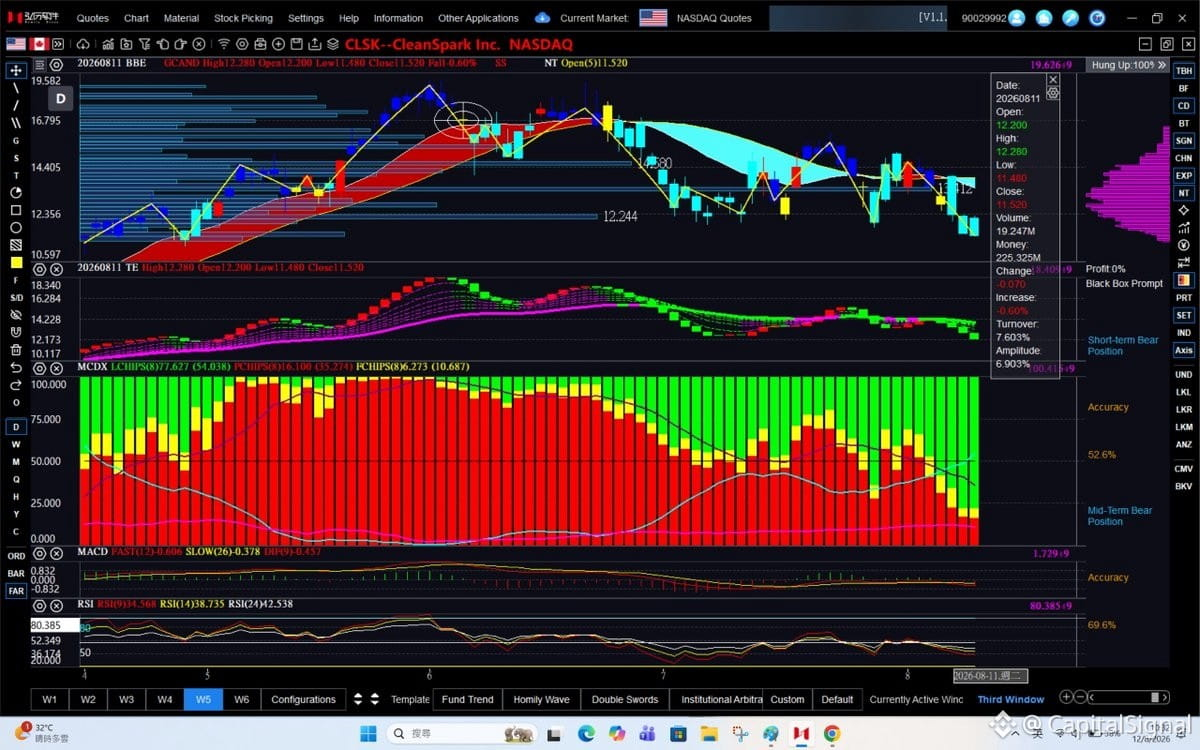This screenshot has width=1200, height=750.
Task: Click the layers stack toolbar icon
Action: pyautogui.click(x=332, y=44)
